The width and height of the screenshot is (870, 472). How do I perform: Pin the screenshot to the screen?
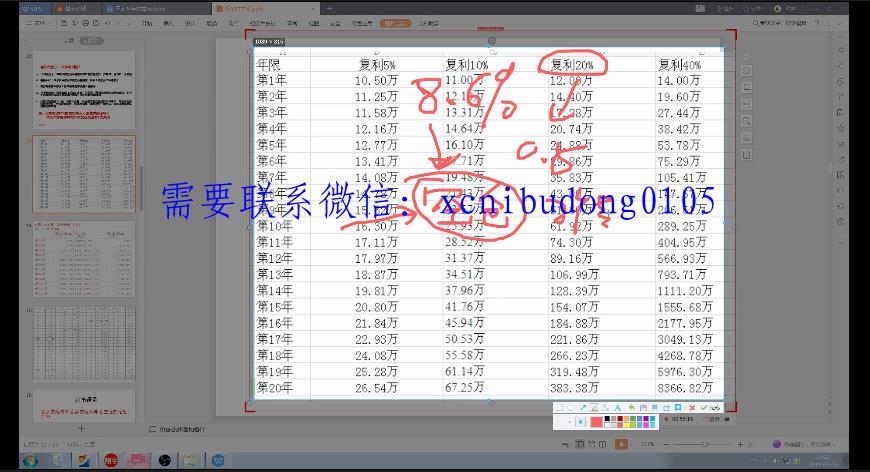(x=678, y=408)
